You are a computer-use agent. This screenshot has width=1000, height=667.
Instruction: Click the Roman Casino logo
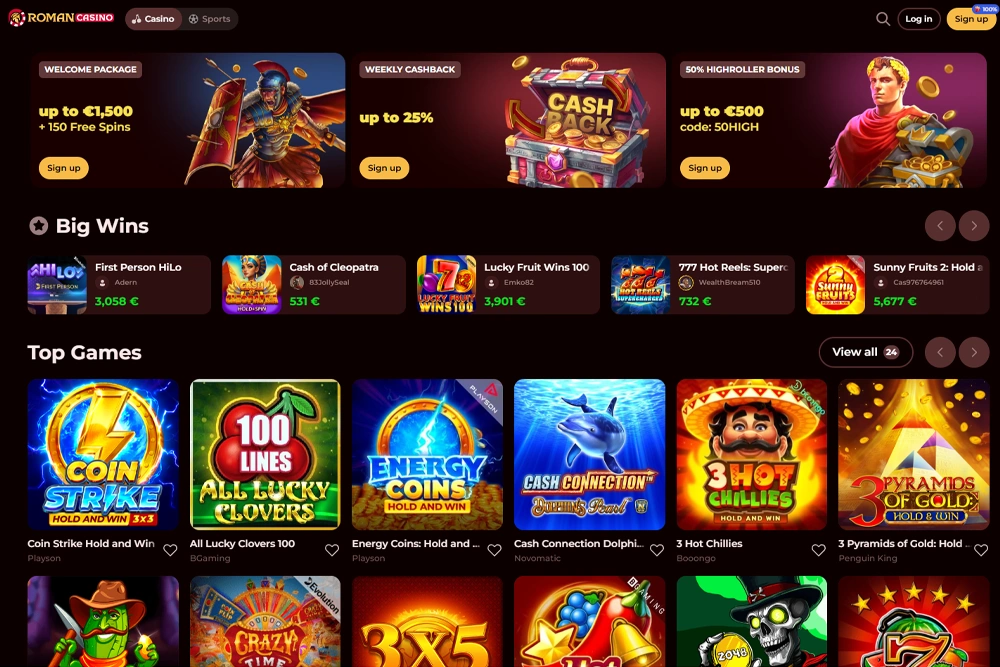pos(61,18)
